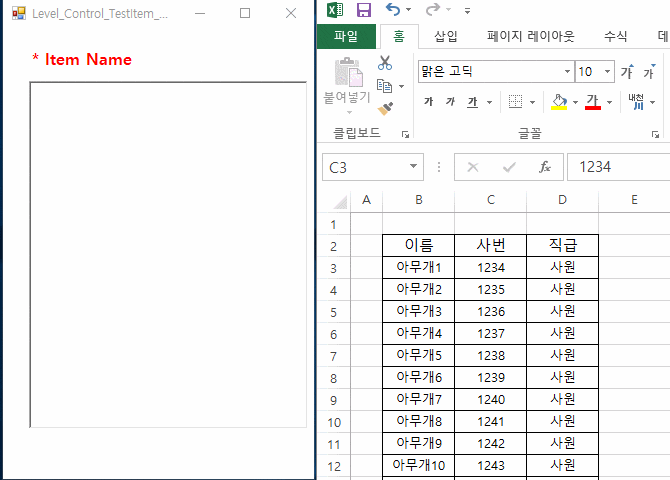The height and width of the screenshot is (480, 670).
Task: Click the insert function fx icon
Action: [545, 167]
